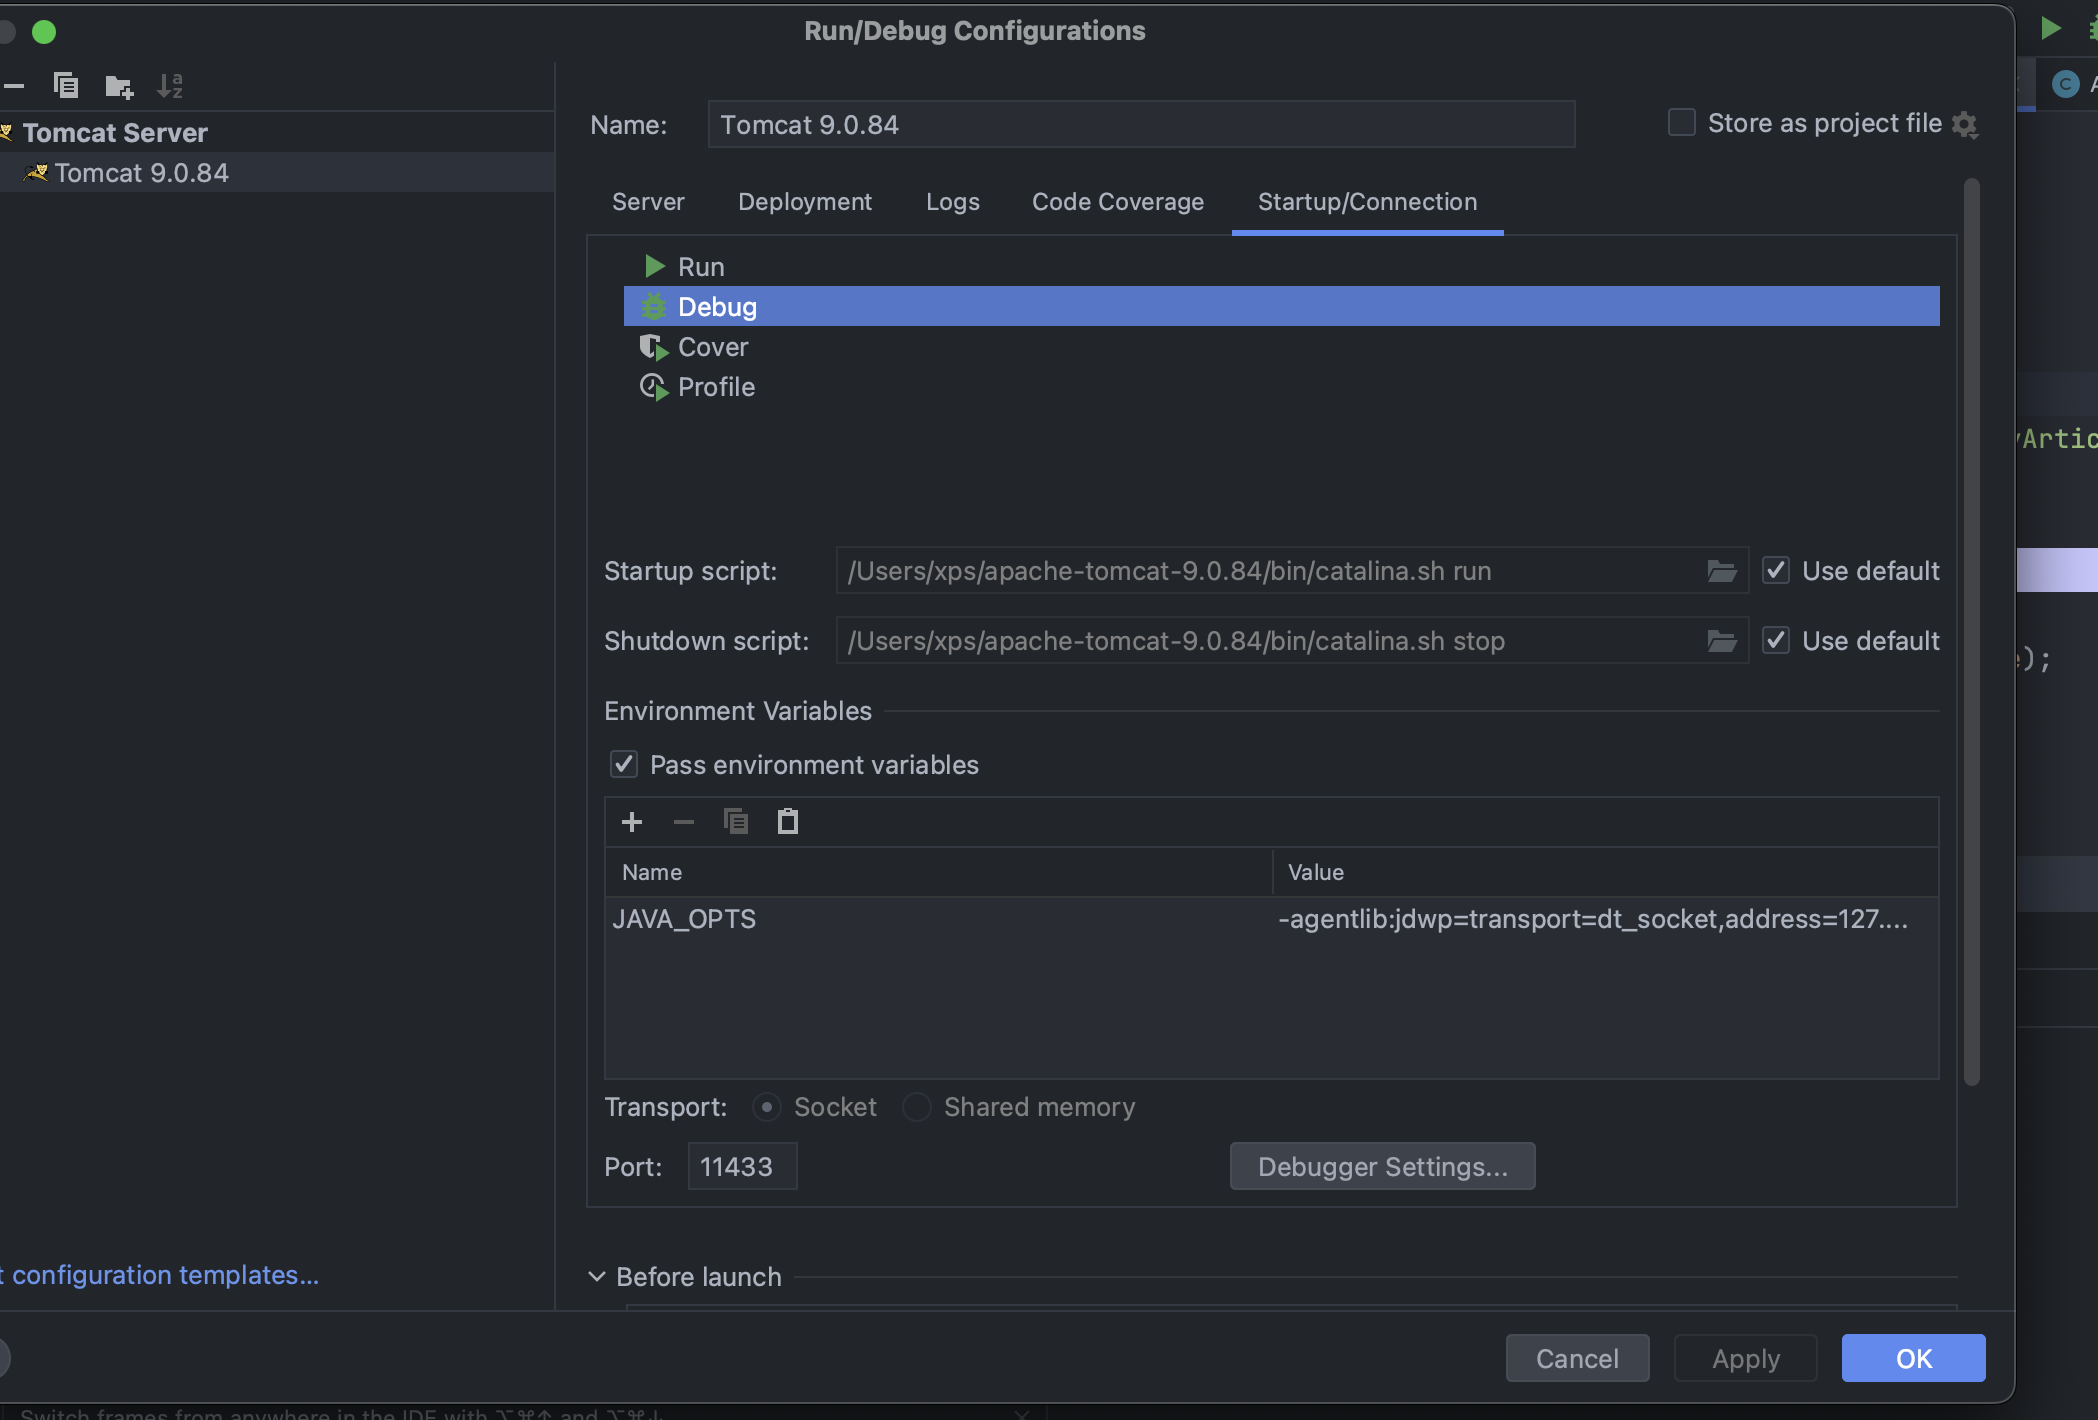Open Debugger Settings
The width and height of the screenshot is (2098, 1420).
pyautogui.click(x=1382, y=1167)
